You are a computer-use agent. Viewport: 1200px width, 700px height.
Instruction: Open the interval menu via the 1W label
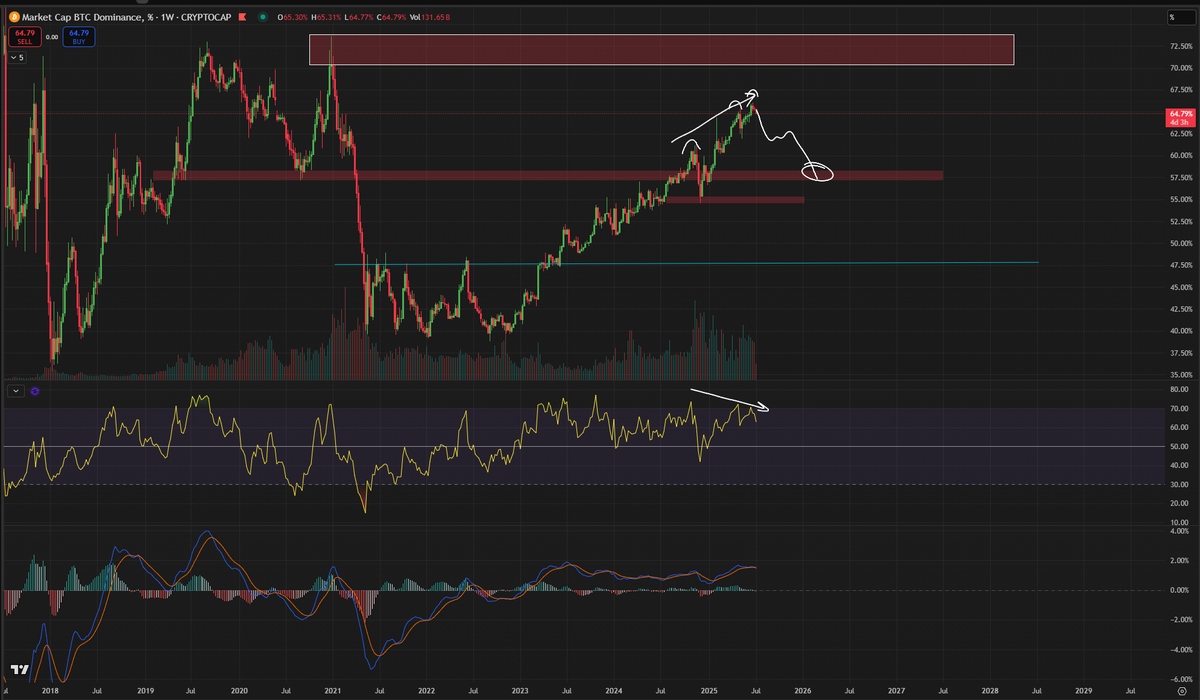coord(166,17)
